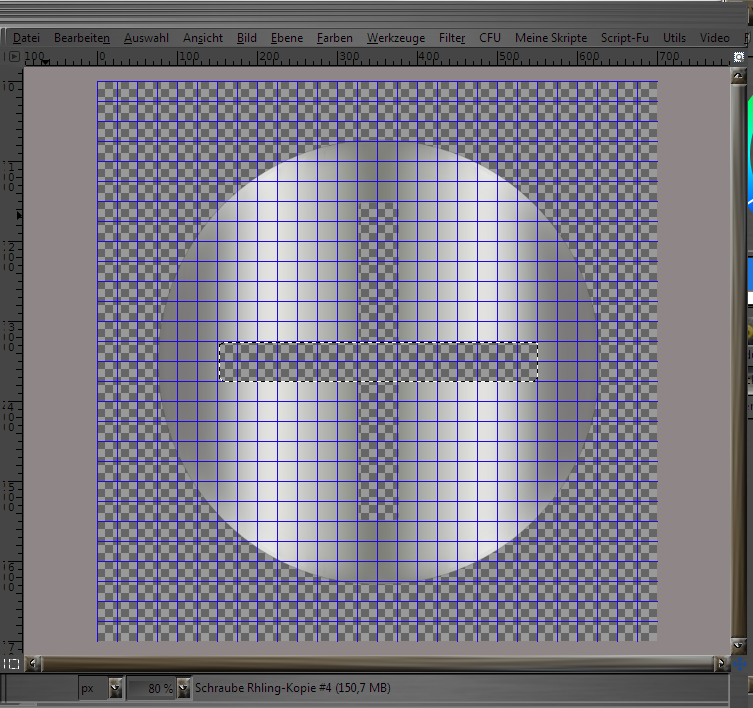753x708 pixels.
Task: Click the zoom-on-resize icon at top-right corner
Action: pos(740,58)
